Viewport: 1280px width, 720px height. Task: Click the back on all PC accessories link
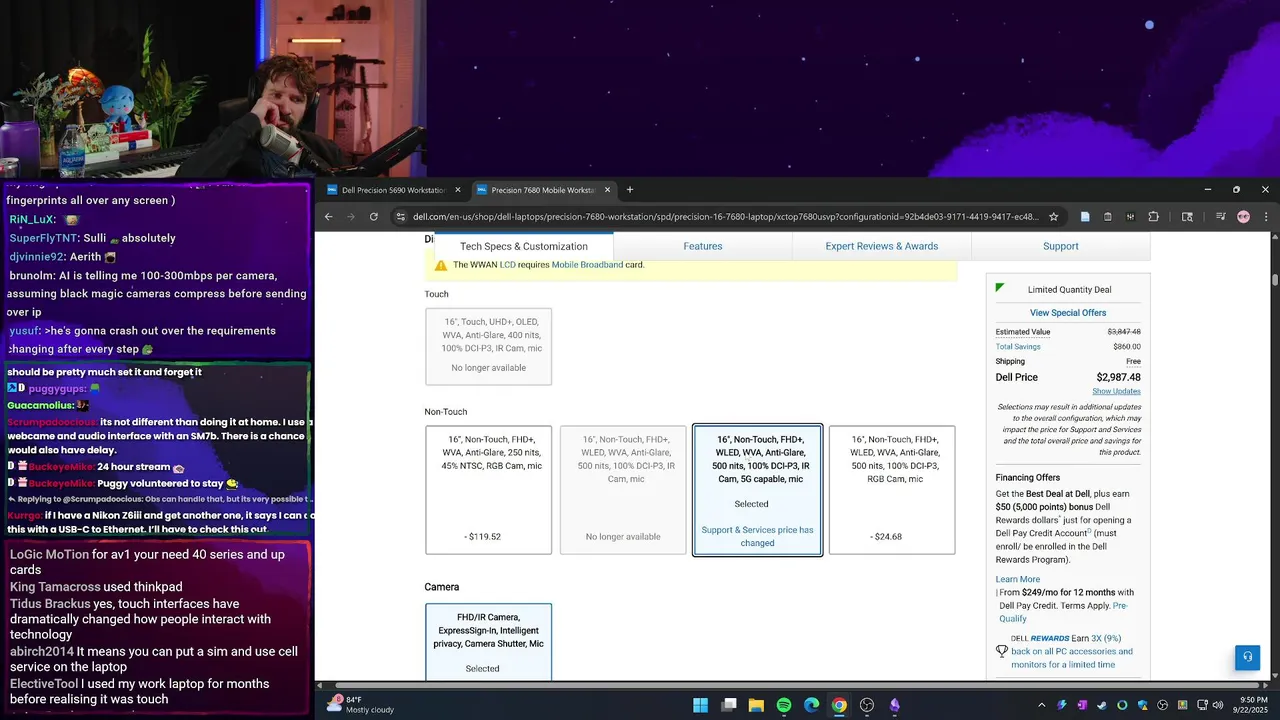pos(1072,658)
